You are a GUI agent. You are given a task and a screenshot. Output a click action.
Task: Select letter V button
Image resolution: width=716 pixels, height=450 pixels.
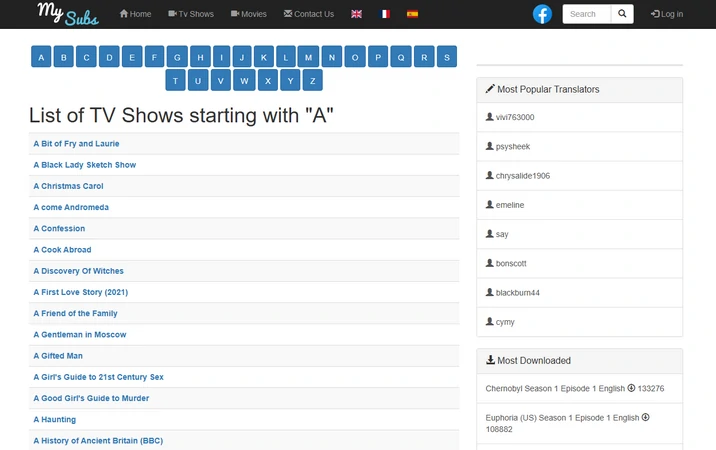(221, 80)
